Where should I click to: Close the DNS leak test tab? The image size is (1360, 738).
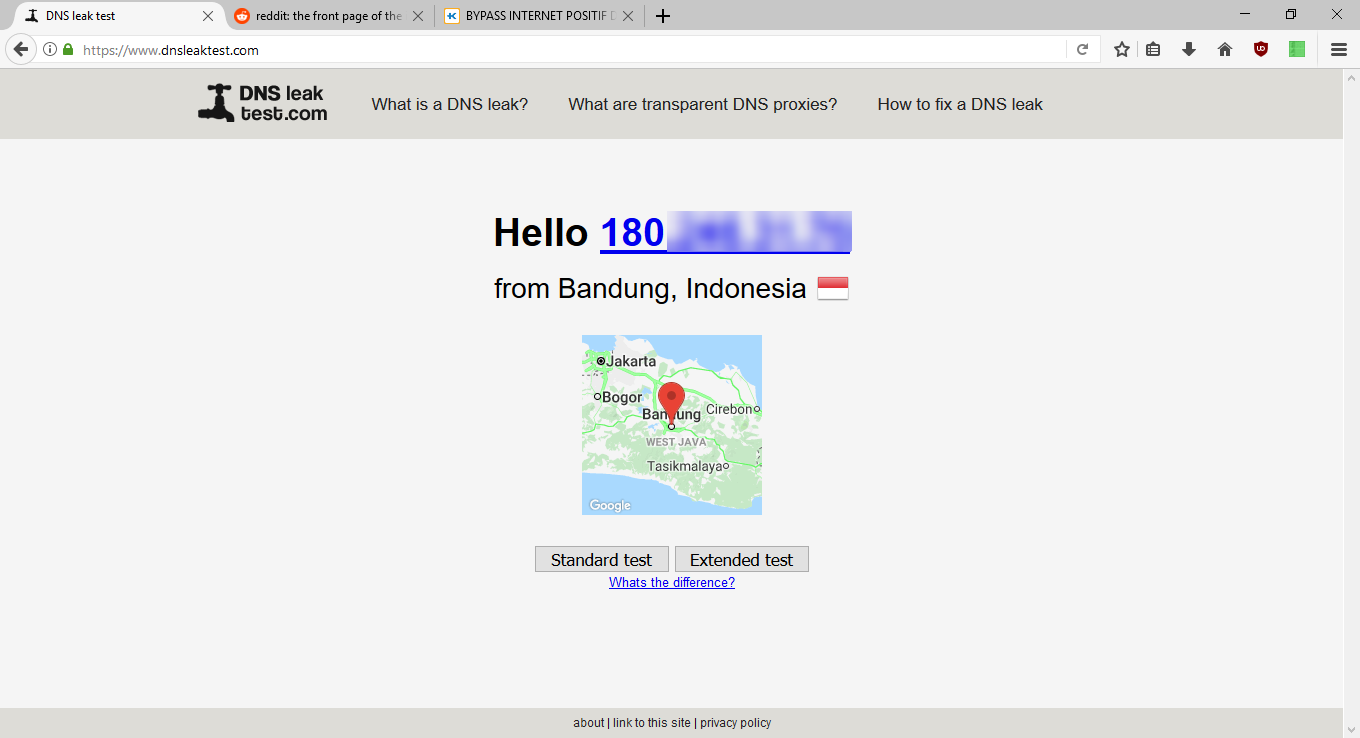point(208,16)
